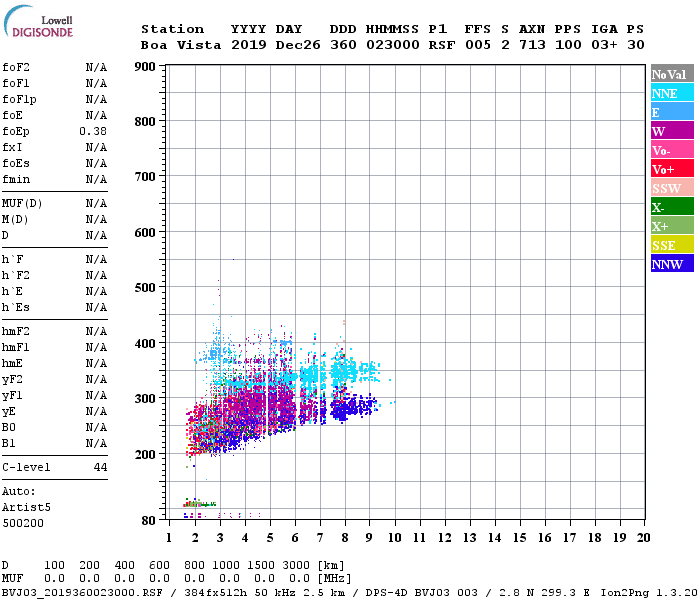Select the NoVal legend swatch
This screenshot has width=700, height=600.
672,74
